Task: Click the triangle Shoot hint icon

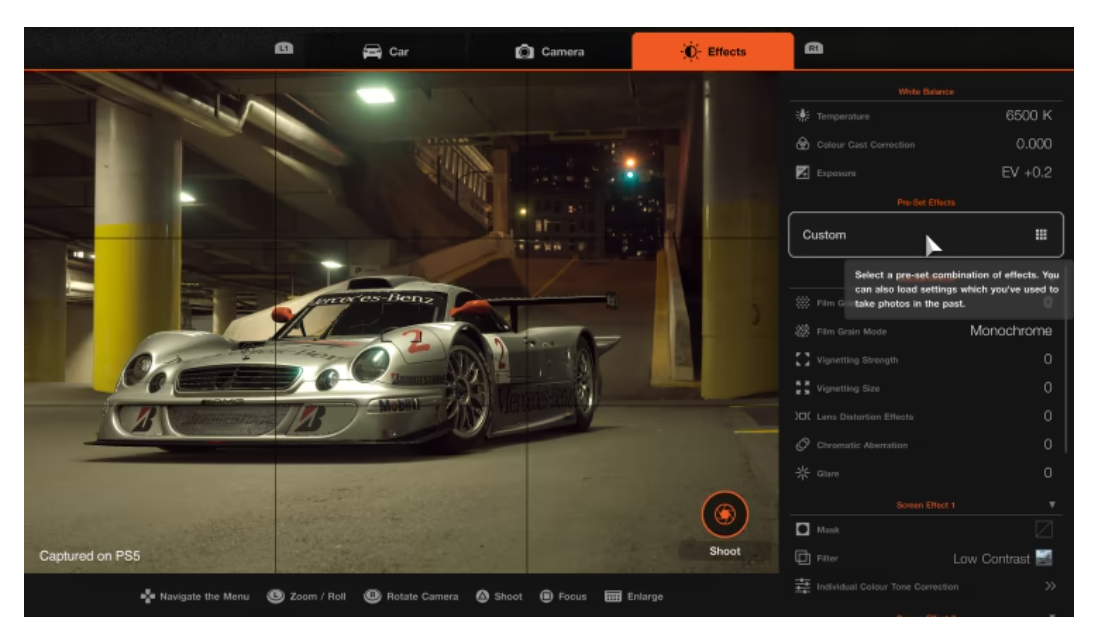Action: coord(482,596)
